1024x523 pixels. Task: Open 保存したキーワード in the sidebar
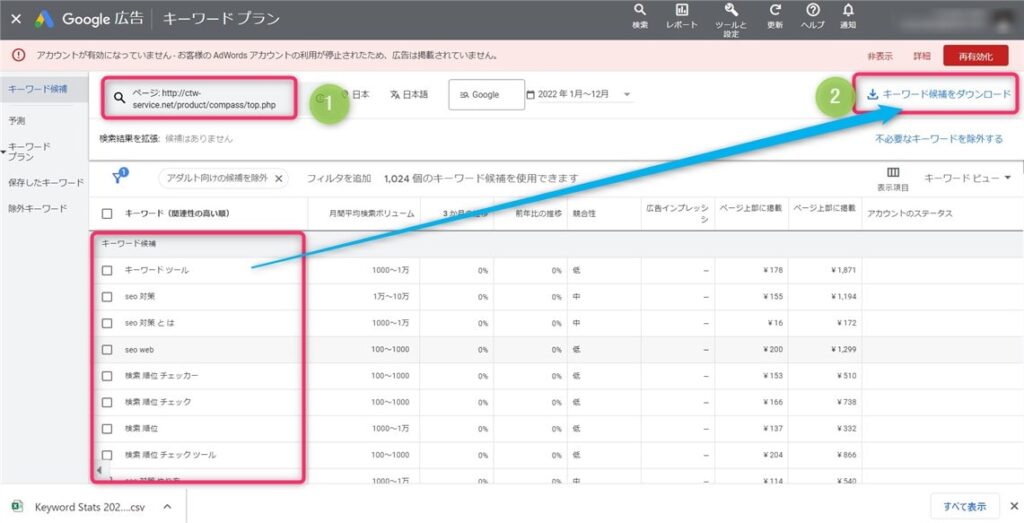(x=46, y=183)
